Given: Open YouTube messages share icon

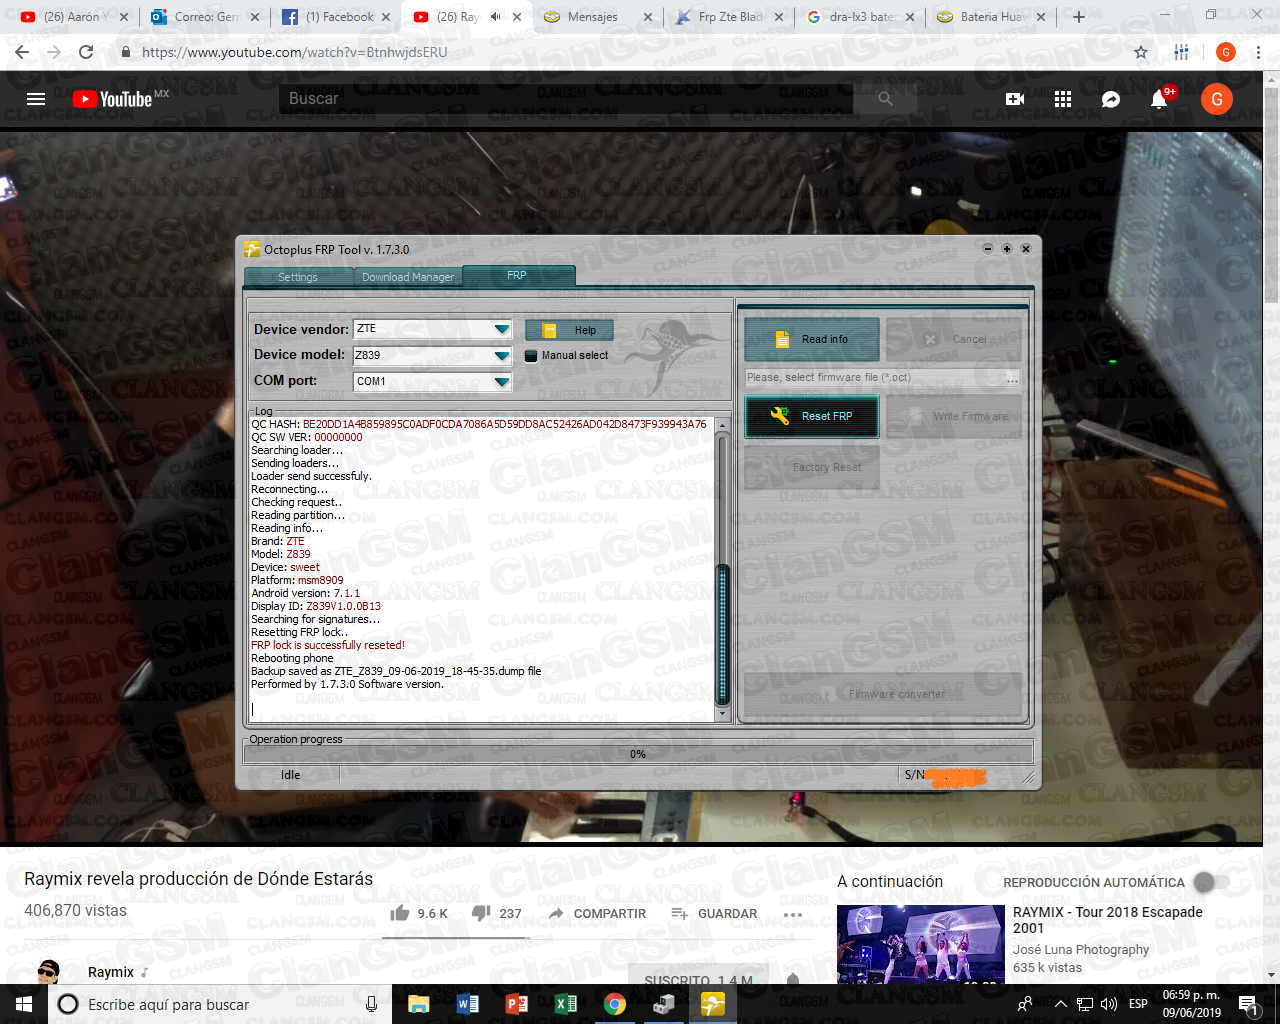Looking at the screenshot, I should (1111, 99).
